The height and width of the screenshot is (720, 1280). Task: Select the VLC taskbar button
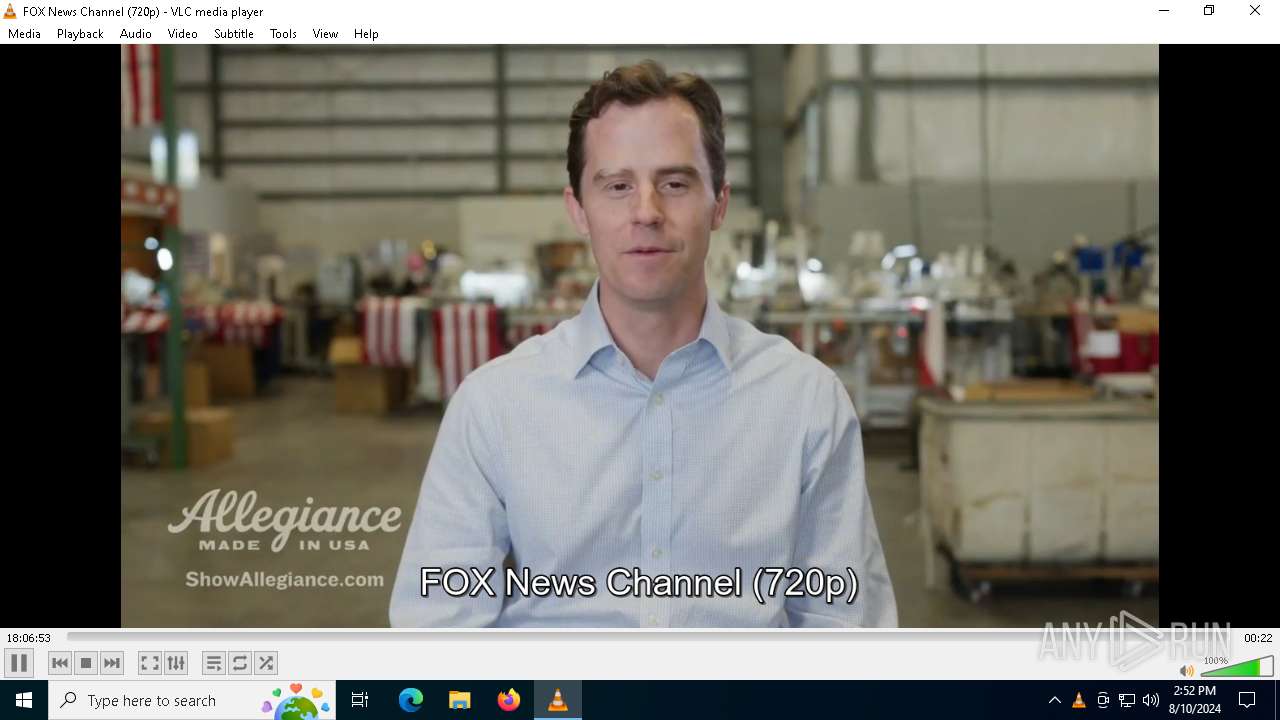click(558, 700)
